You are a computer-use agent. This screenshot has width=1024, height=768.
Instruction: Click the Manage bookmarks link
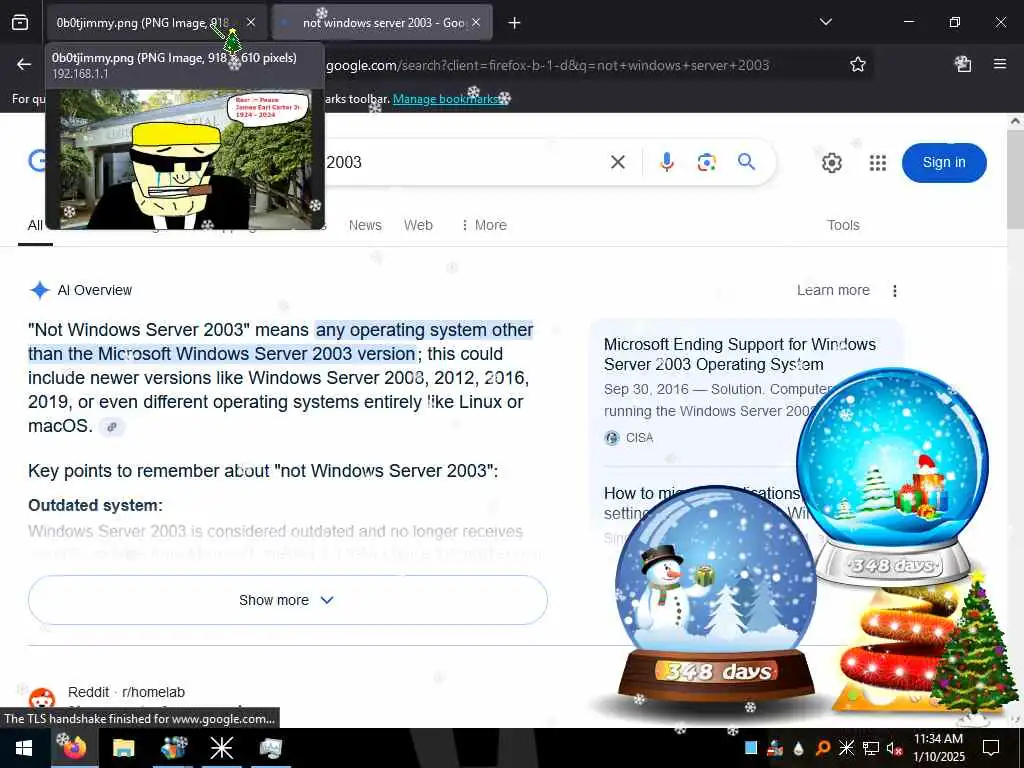[447, 99]
